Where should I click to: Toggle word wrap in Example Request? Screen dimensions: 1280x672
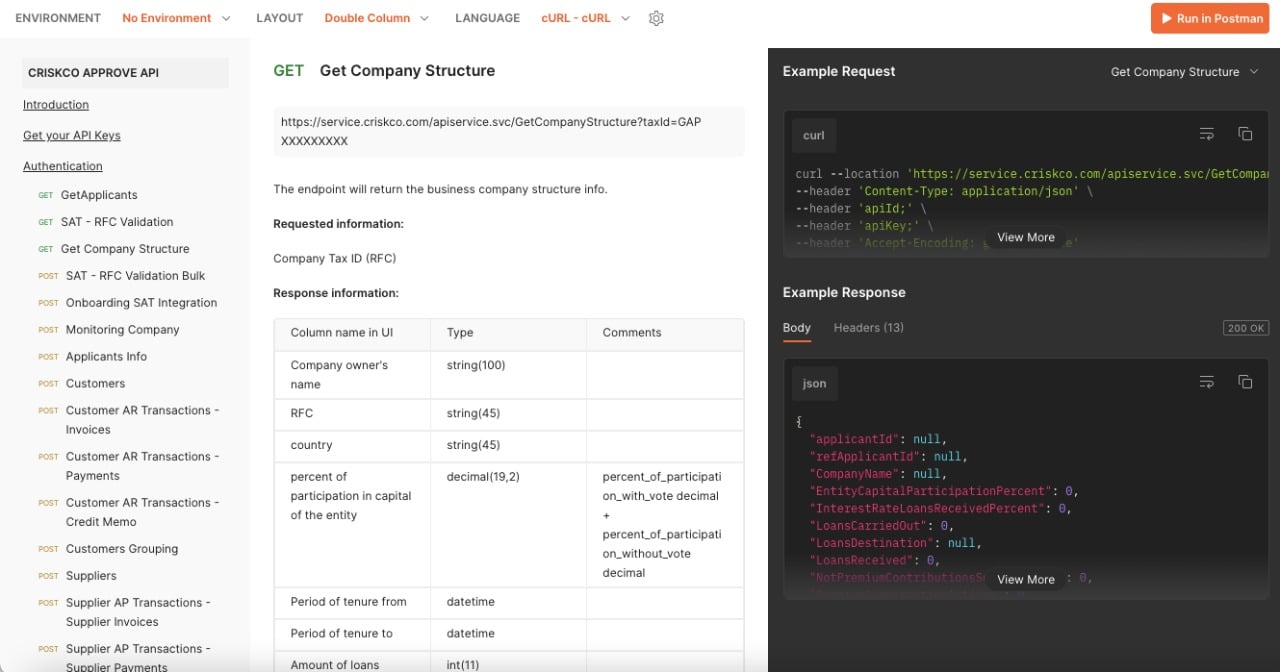[1207, 134]
